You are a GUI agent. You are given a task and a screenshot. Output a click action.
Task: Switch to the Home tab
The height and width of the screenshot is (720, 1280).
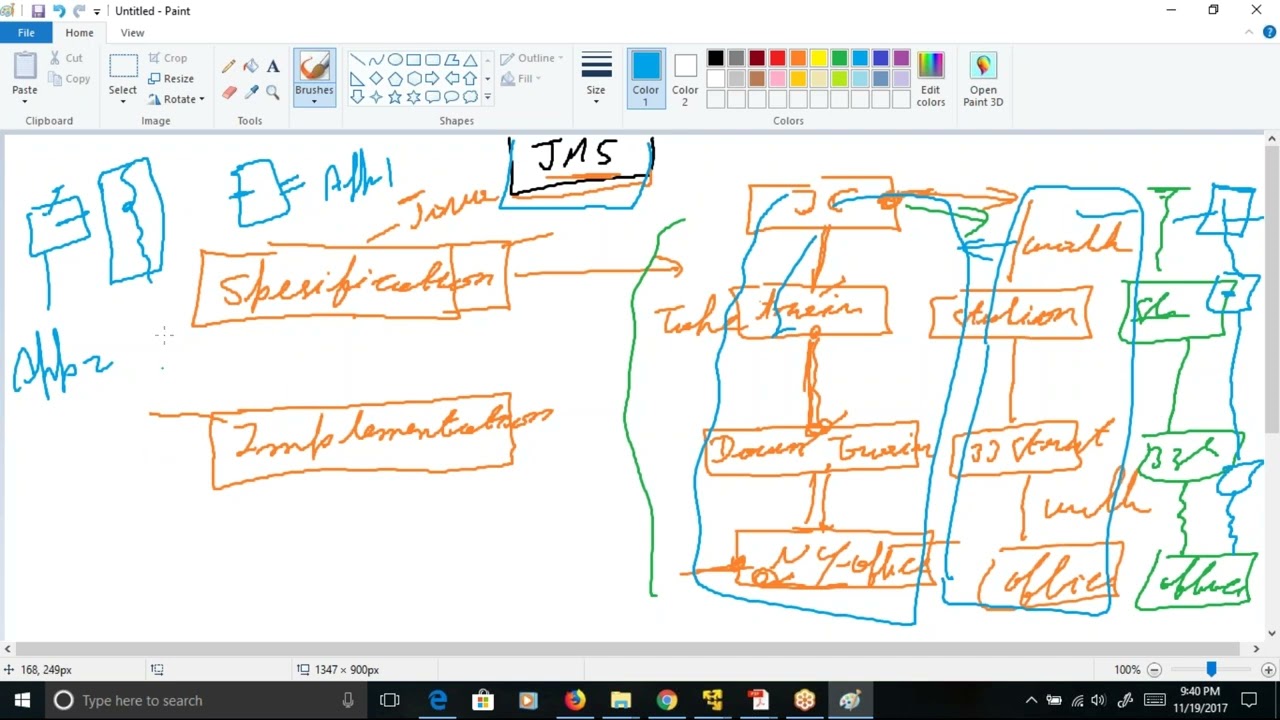(x=79, y=33)
